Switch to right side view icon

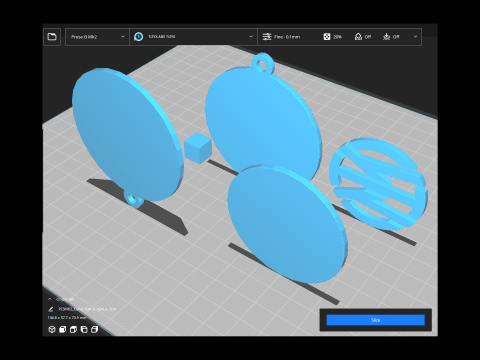pos(95,329)
